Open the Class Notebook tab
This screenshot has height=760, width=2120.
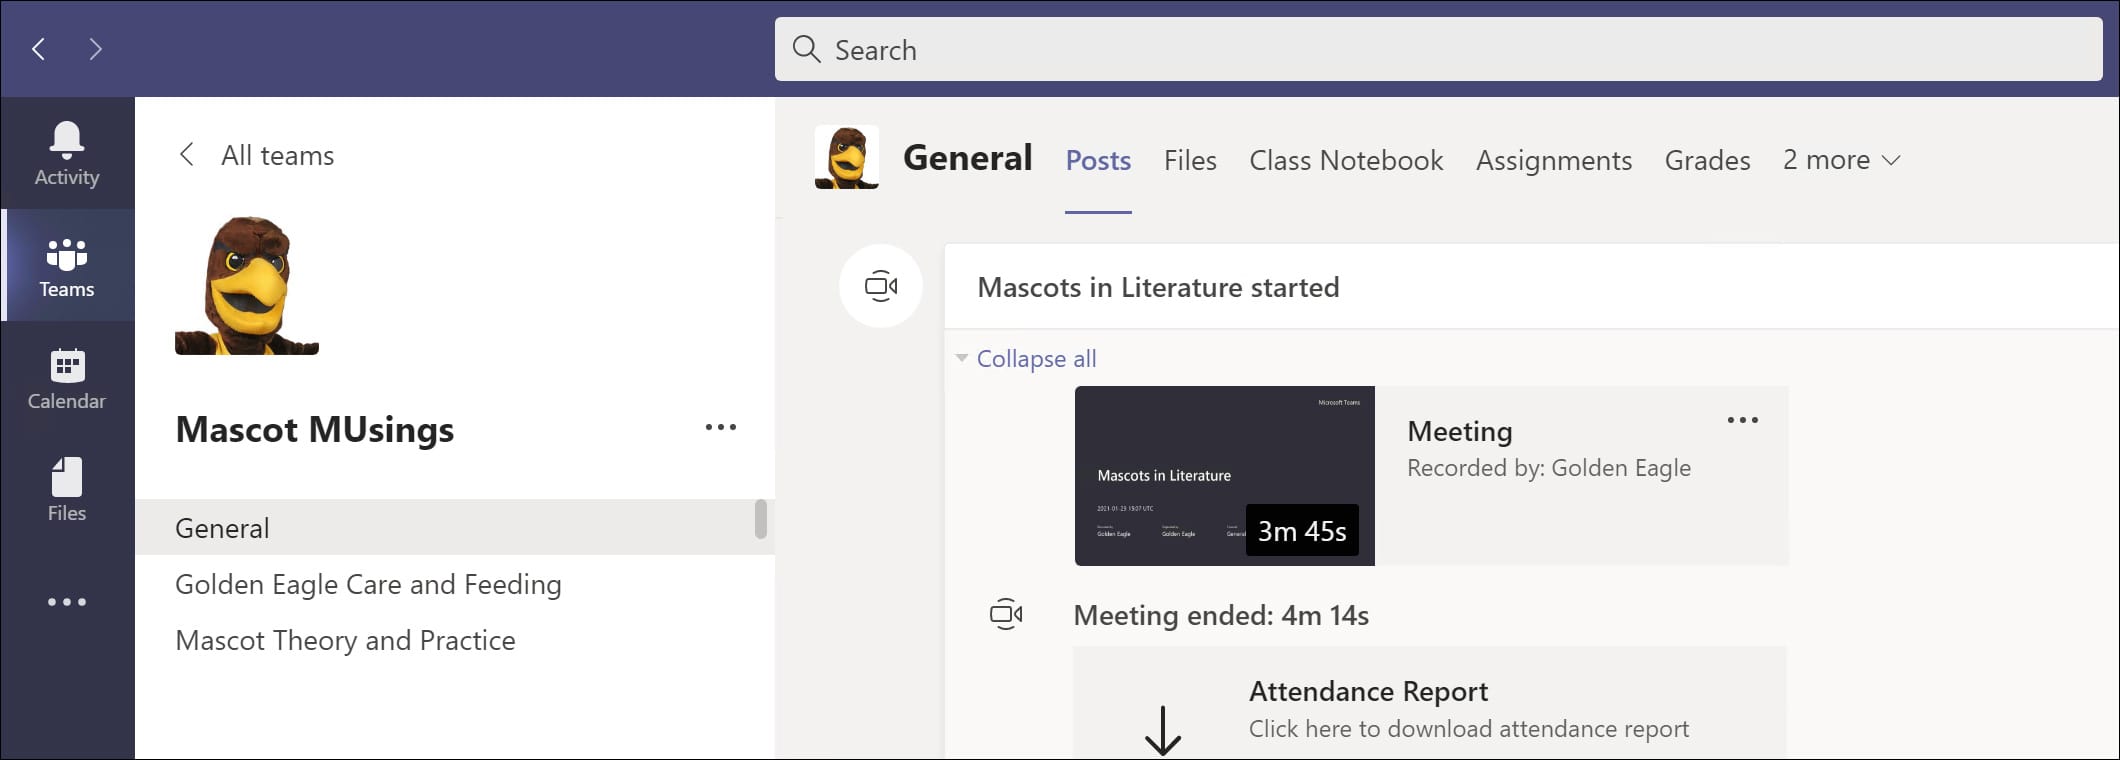1345,161
